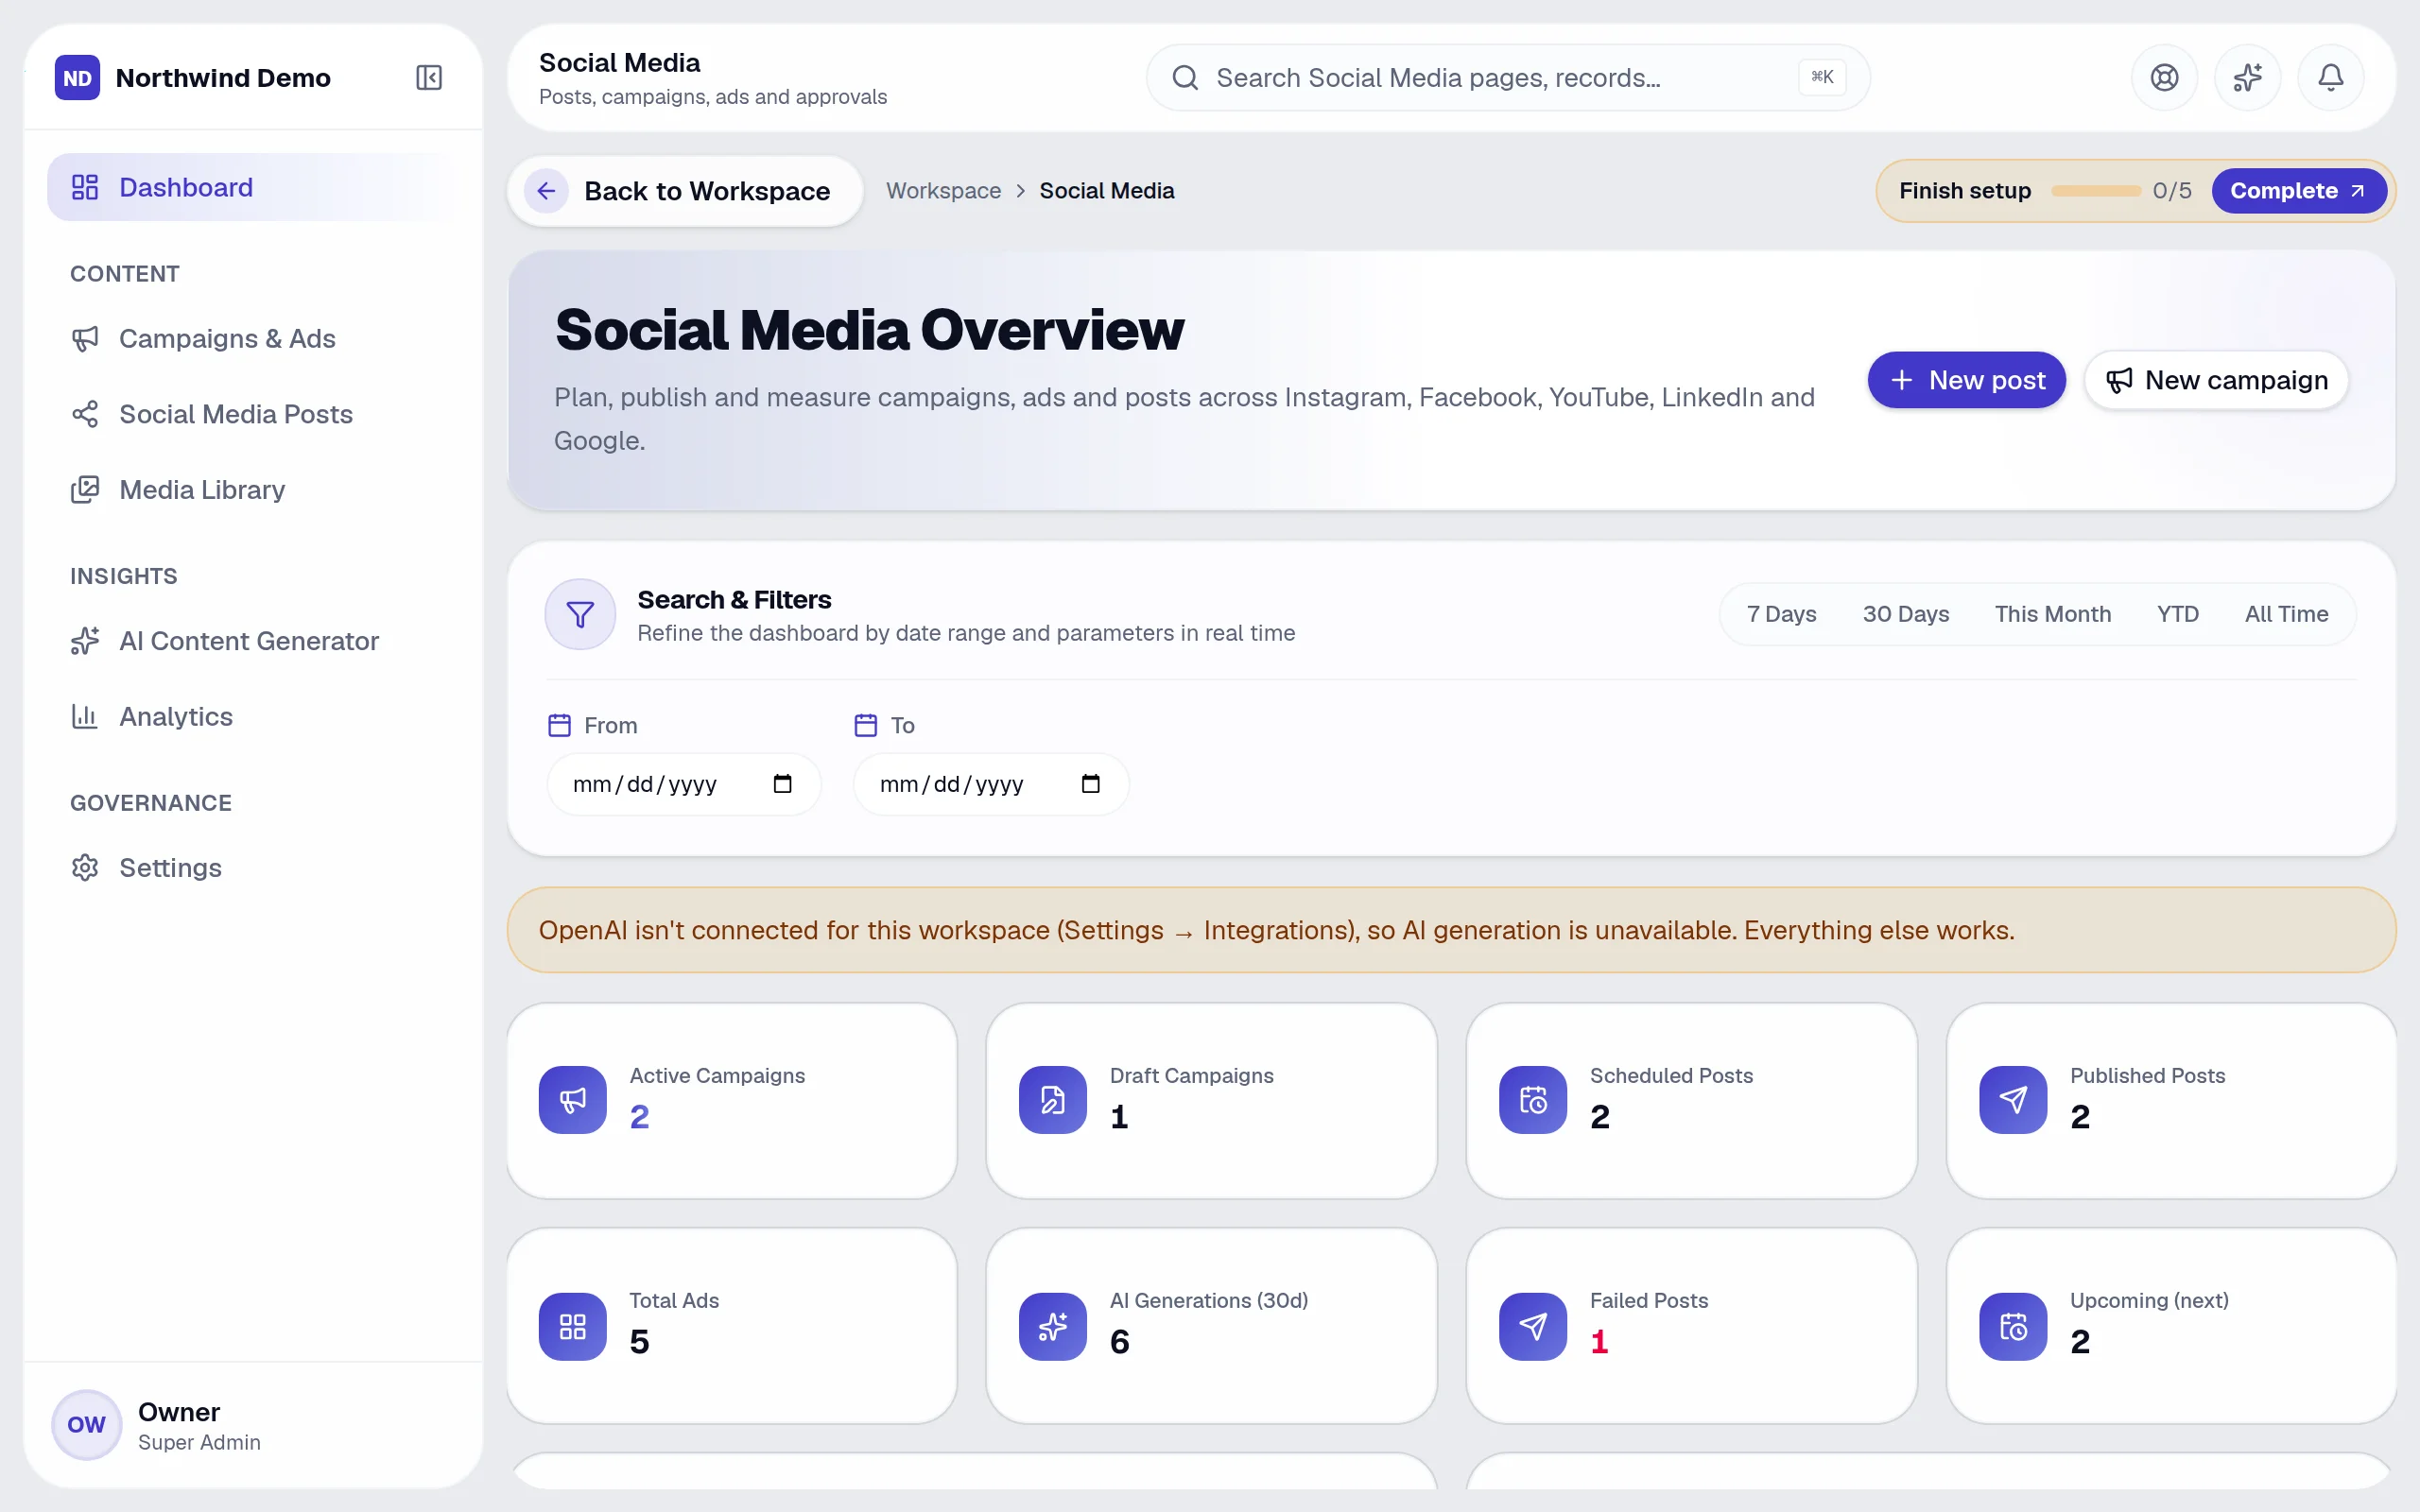Select the 7 Days range
Image resolution: width=2420 pixels, height=1512 pixels.
(x=1781, y=614)
